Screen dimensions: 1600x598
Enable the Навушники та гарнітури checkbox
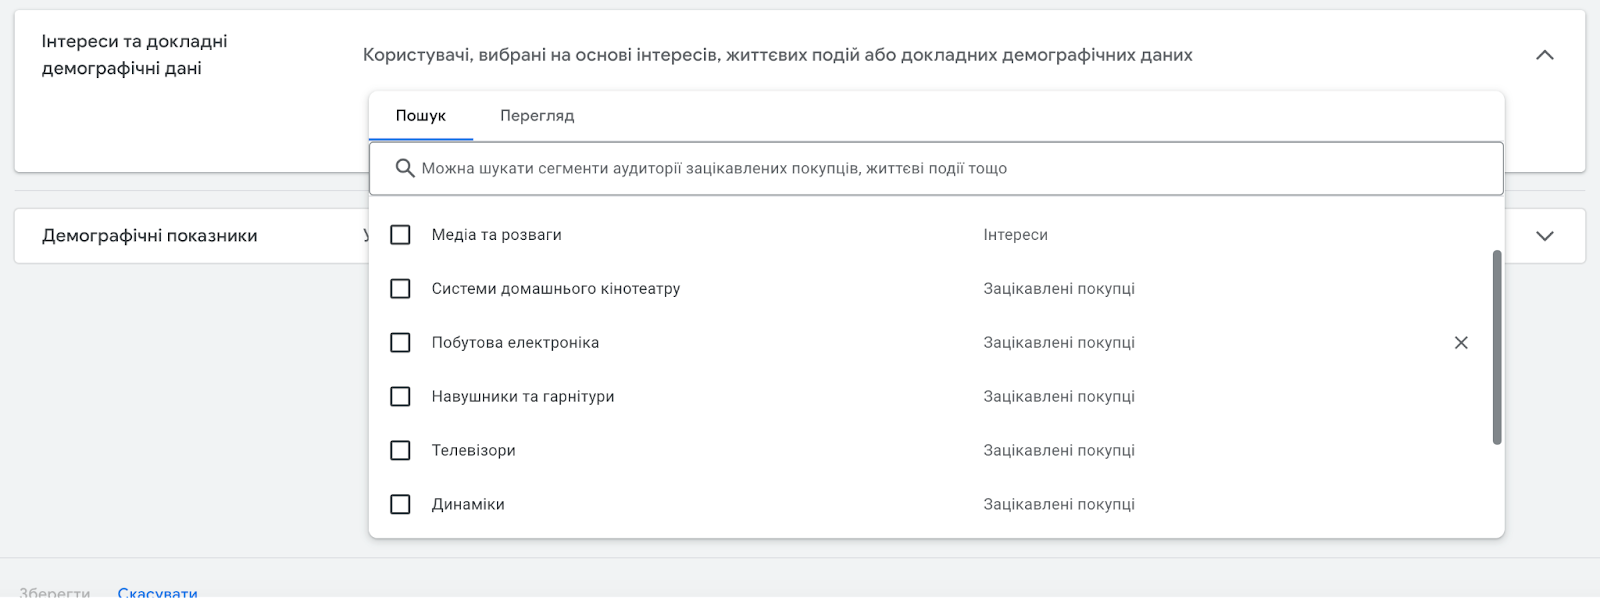tap(400, 397)
